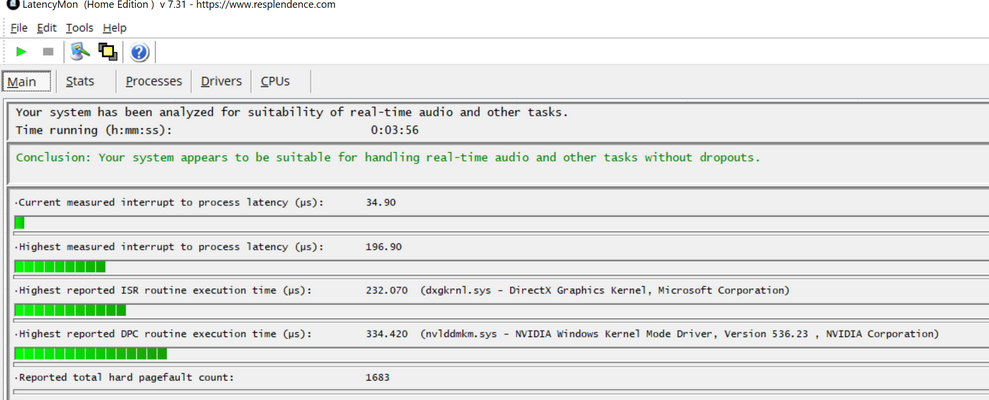Open the Help menu
989x400 pixels.
(115, 28)
